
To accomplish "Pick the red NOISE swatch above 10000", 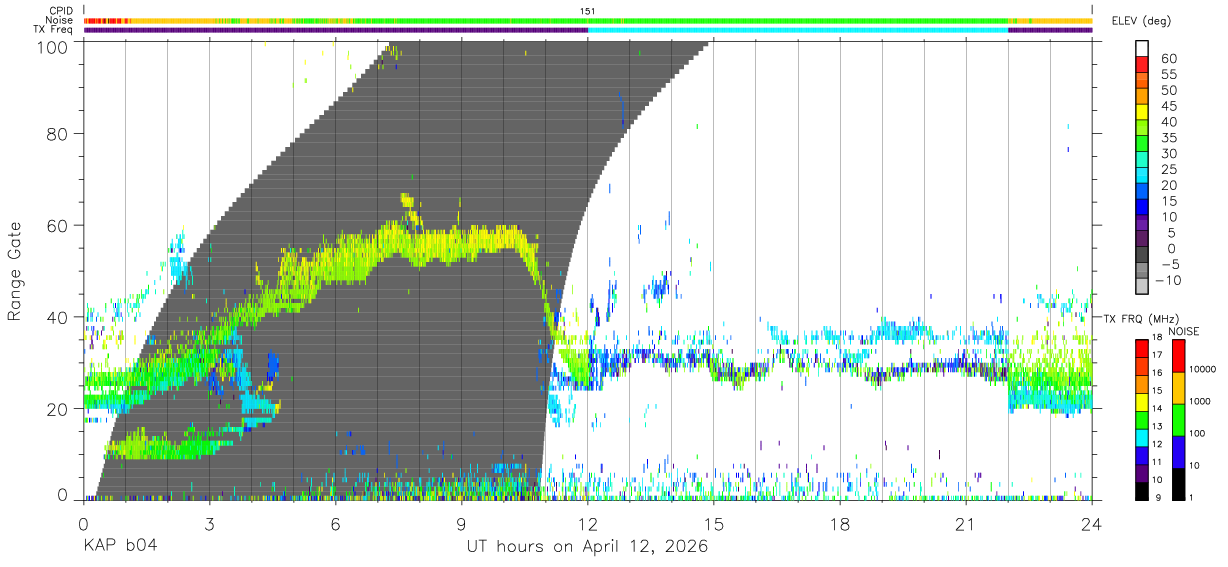I will tap(1178, 355).
